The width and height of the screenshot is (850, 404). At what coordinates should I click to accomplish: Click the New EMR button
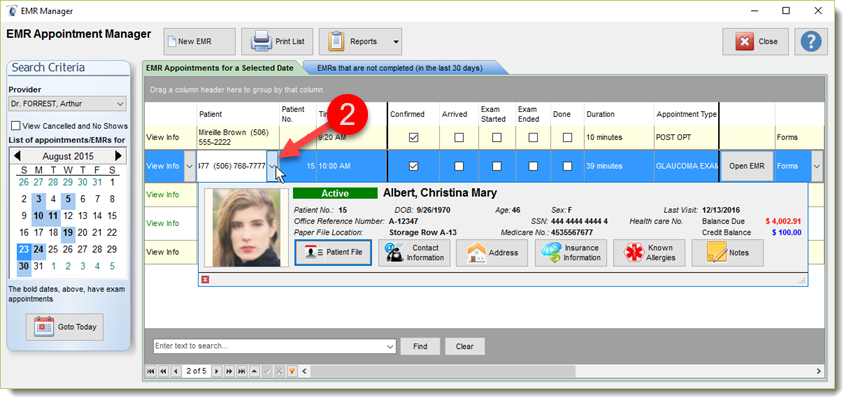(199, 41)
